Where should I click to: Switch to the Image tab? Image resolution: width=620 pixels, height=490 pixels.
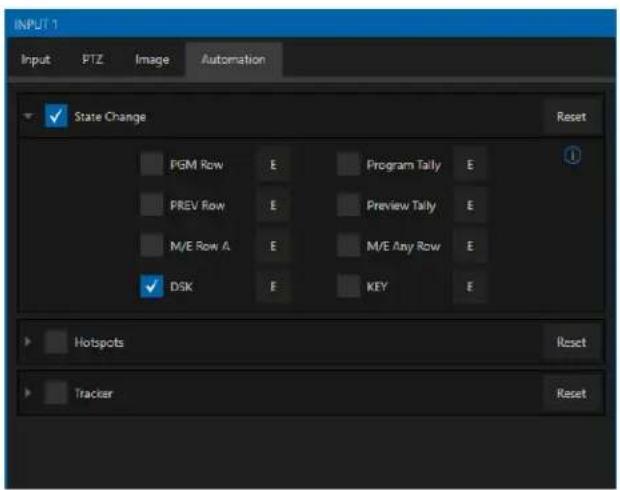(152, 60)
